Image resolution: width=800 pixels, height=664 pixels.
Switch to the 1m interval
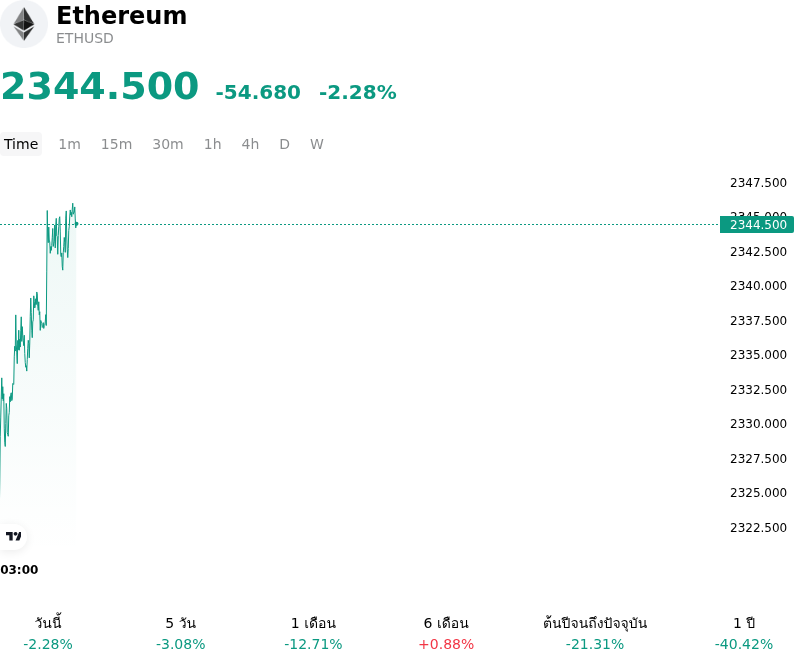[69, 144]
